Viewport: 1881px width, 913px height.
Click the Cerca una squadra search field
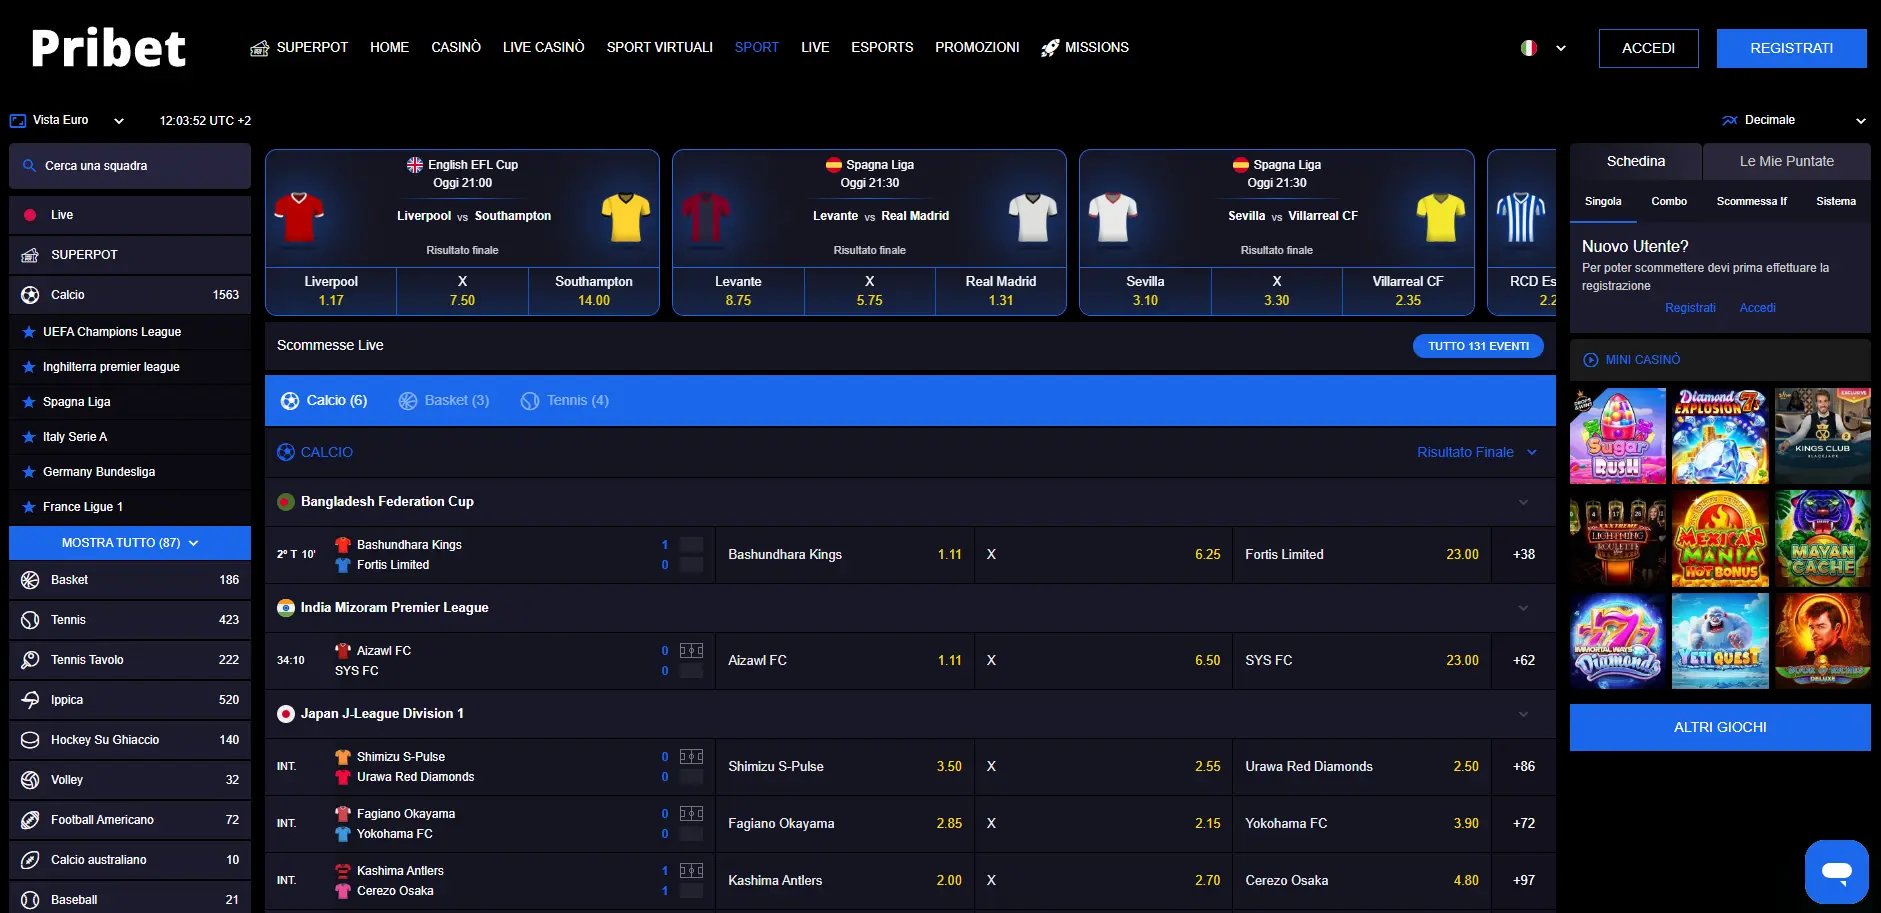(130, 166)
